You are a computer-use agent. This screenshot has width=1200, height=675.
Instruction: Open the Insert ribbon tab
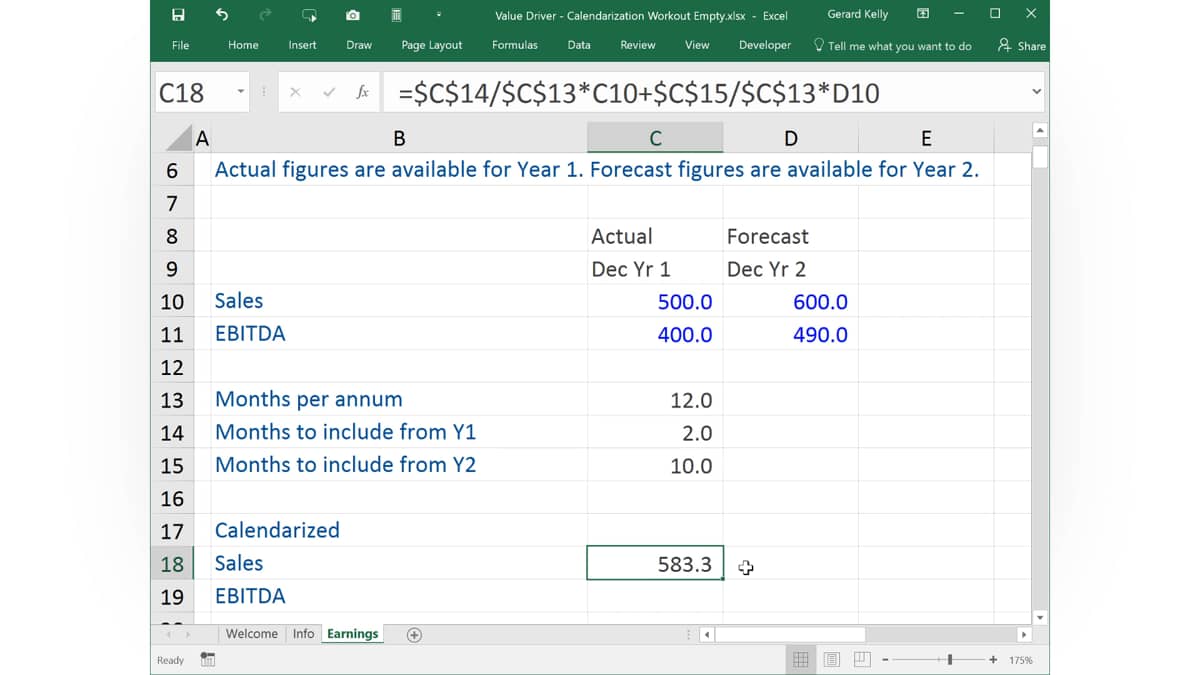[x=302, y=45]
